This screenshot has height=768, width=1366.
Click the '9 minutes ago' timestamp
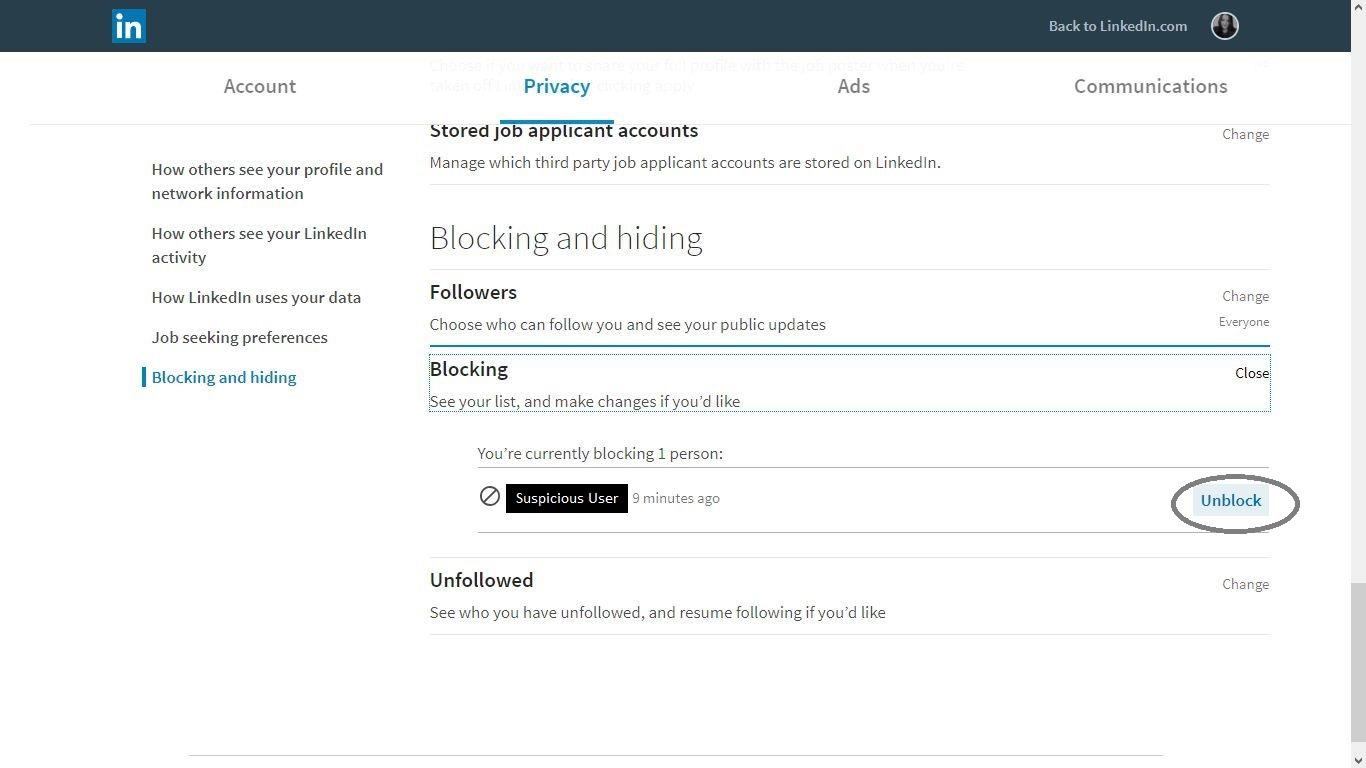[676, 498]
